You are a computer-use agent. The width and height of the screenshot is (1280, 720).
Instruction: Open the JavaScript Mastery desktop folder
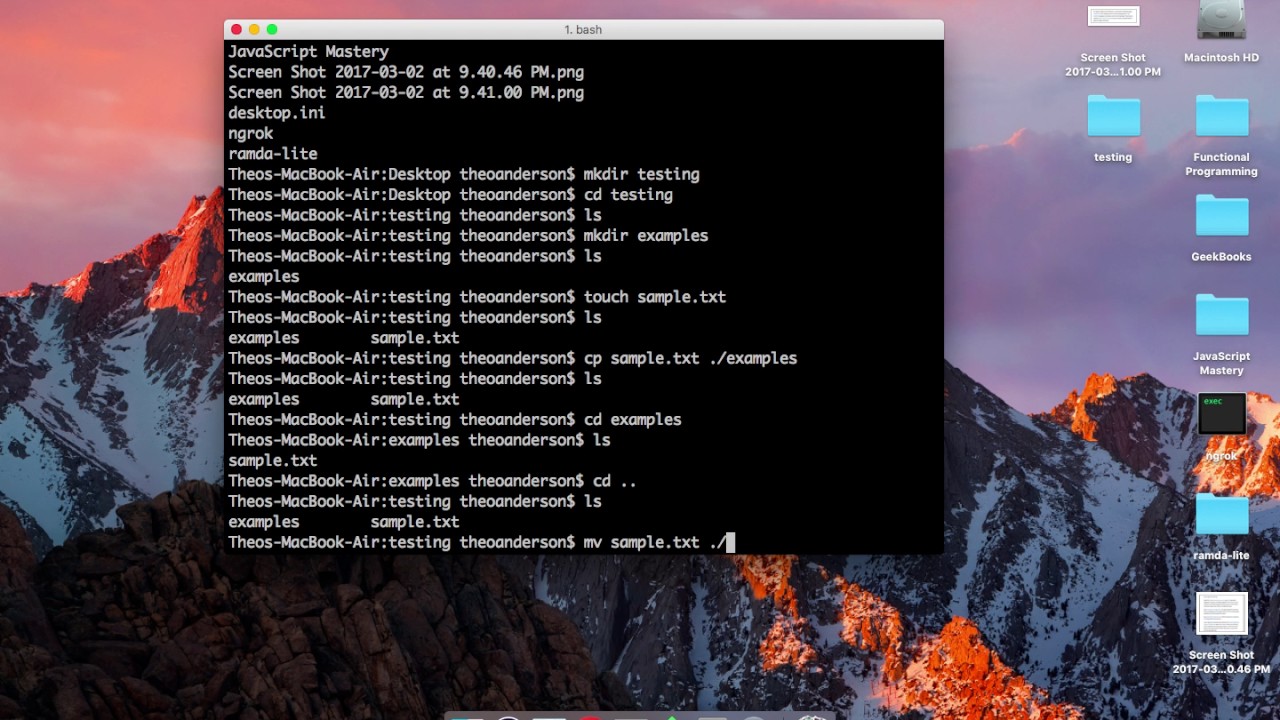pos(1221,316)
